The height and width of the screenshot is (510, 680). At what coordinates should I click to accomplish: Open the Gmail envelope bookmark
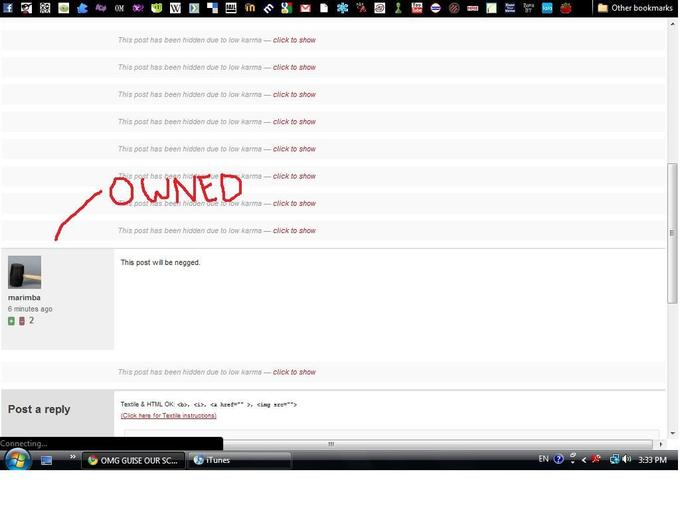click(x=306, y=8)
